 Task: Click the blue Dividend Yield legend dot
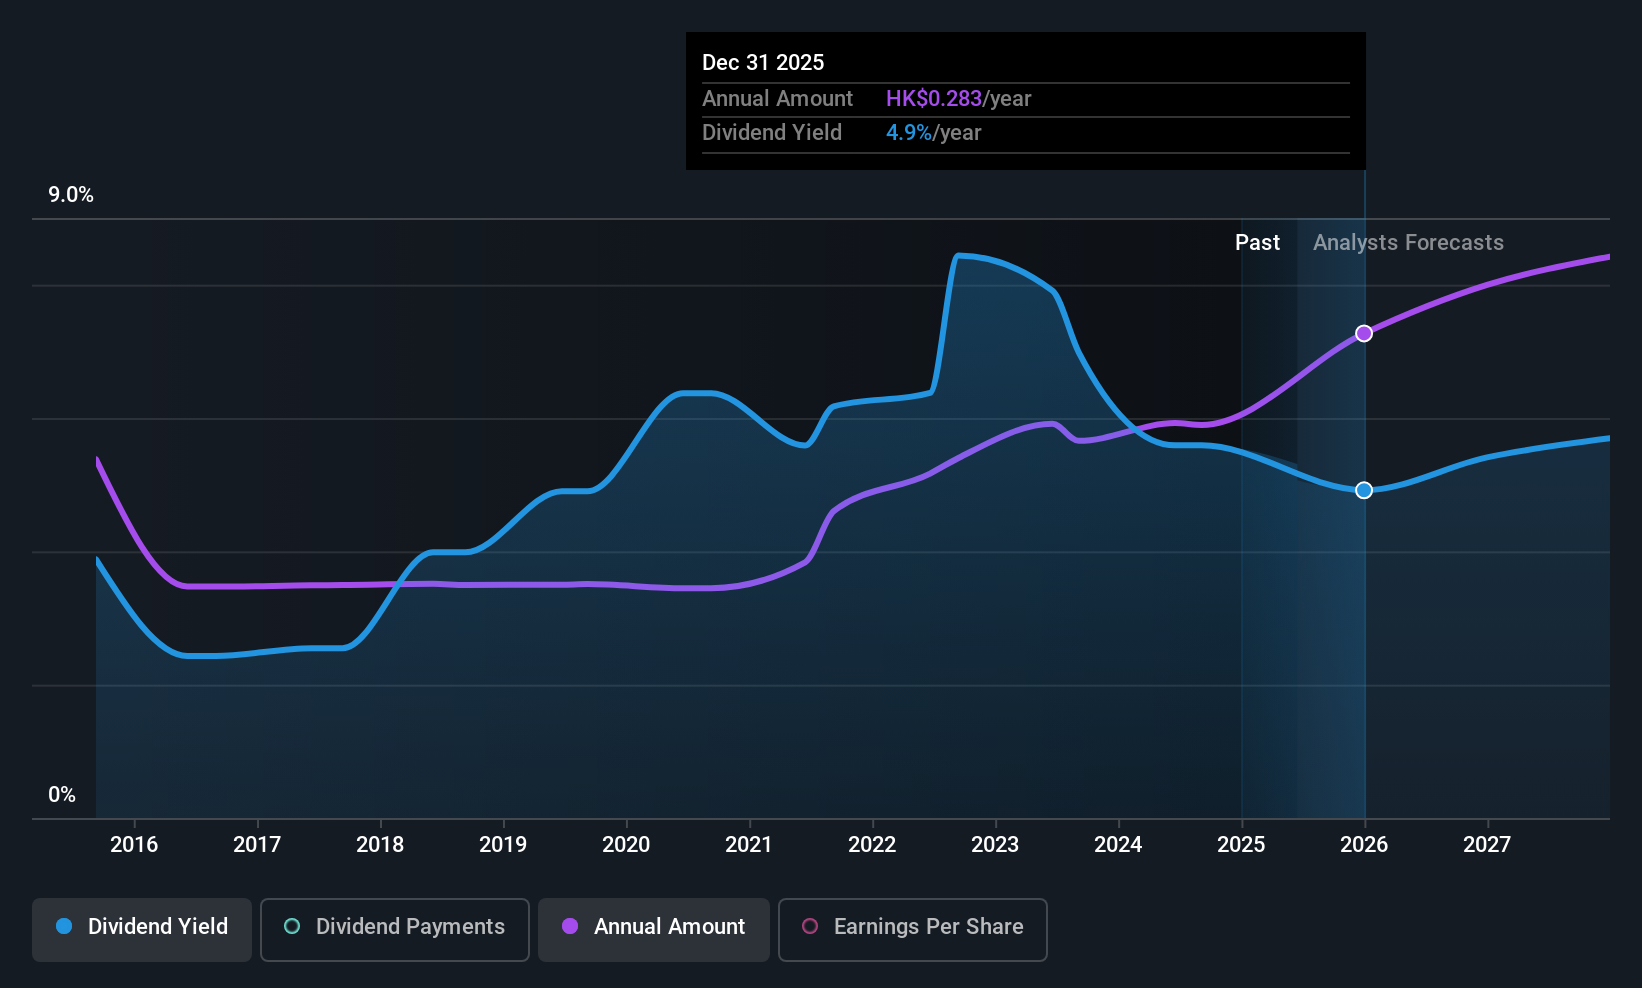(x=64, y=926)
